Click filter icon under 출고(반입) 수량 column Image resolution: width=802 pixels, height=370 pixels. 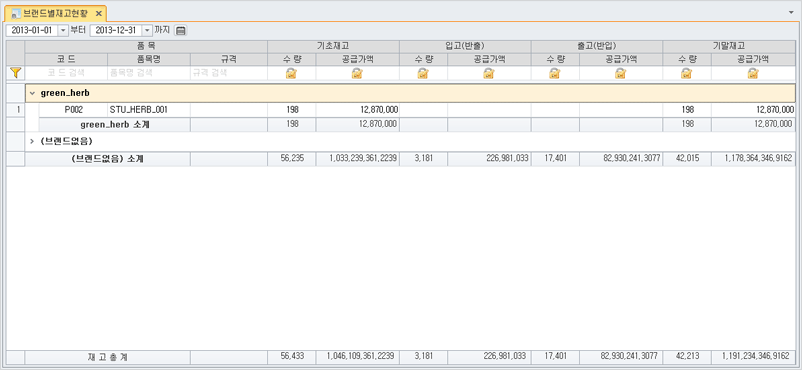tap(555, 73)
